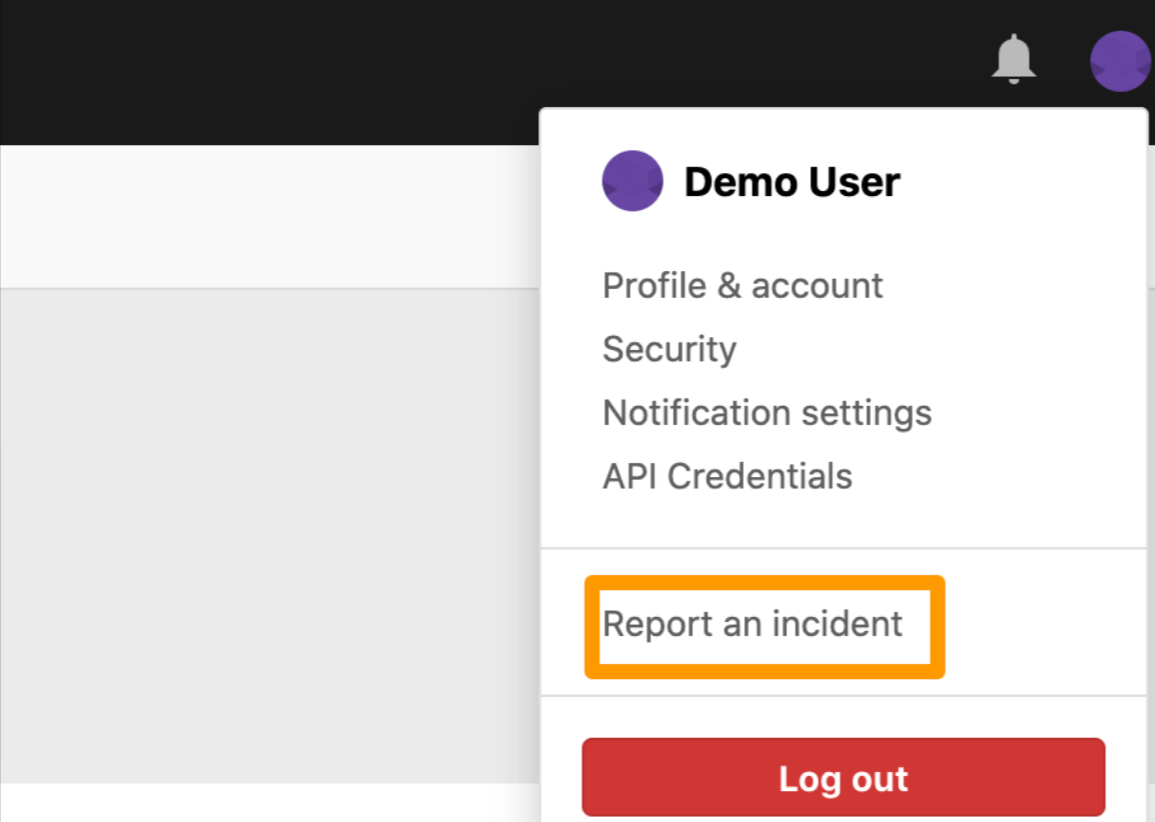
Task: Go to Security settings
Action: (670, 349)
